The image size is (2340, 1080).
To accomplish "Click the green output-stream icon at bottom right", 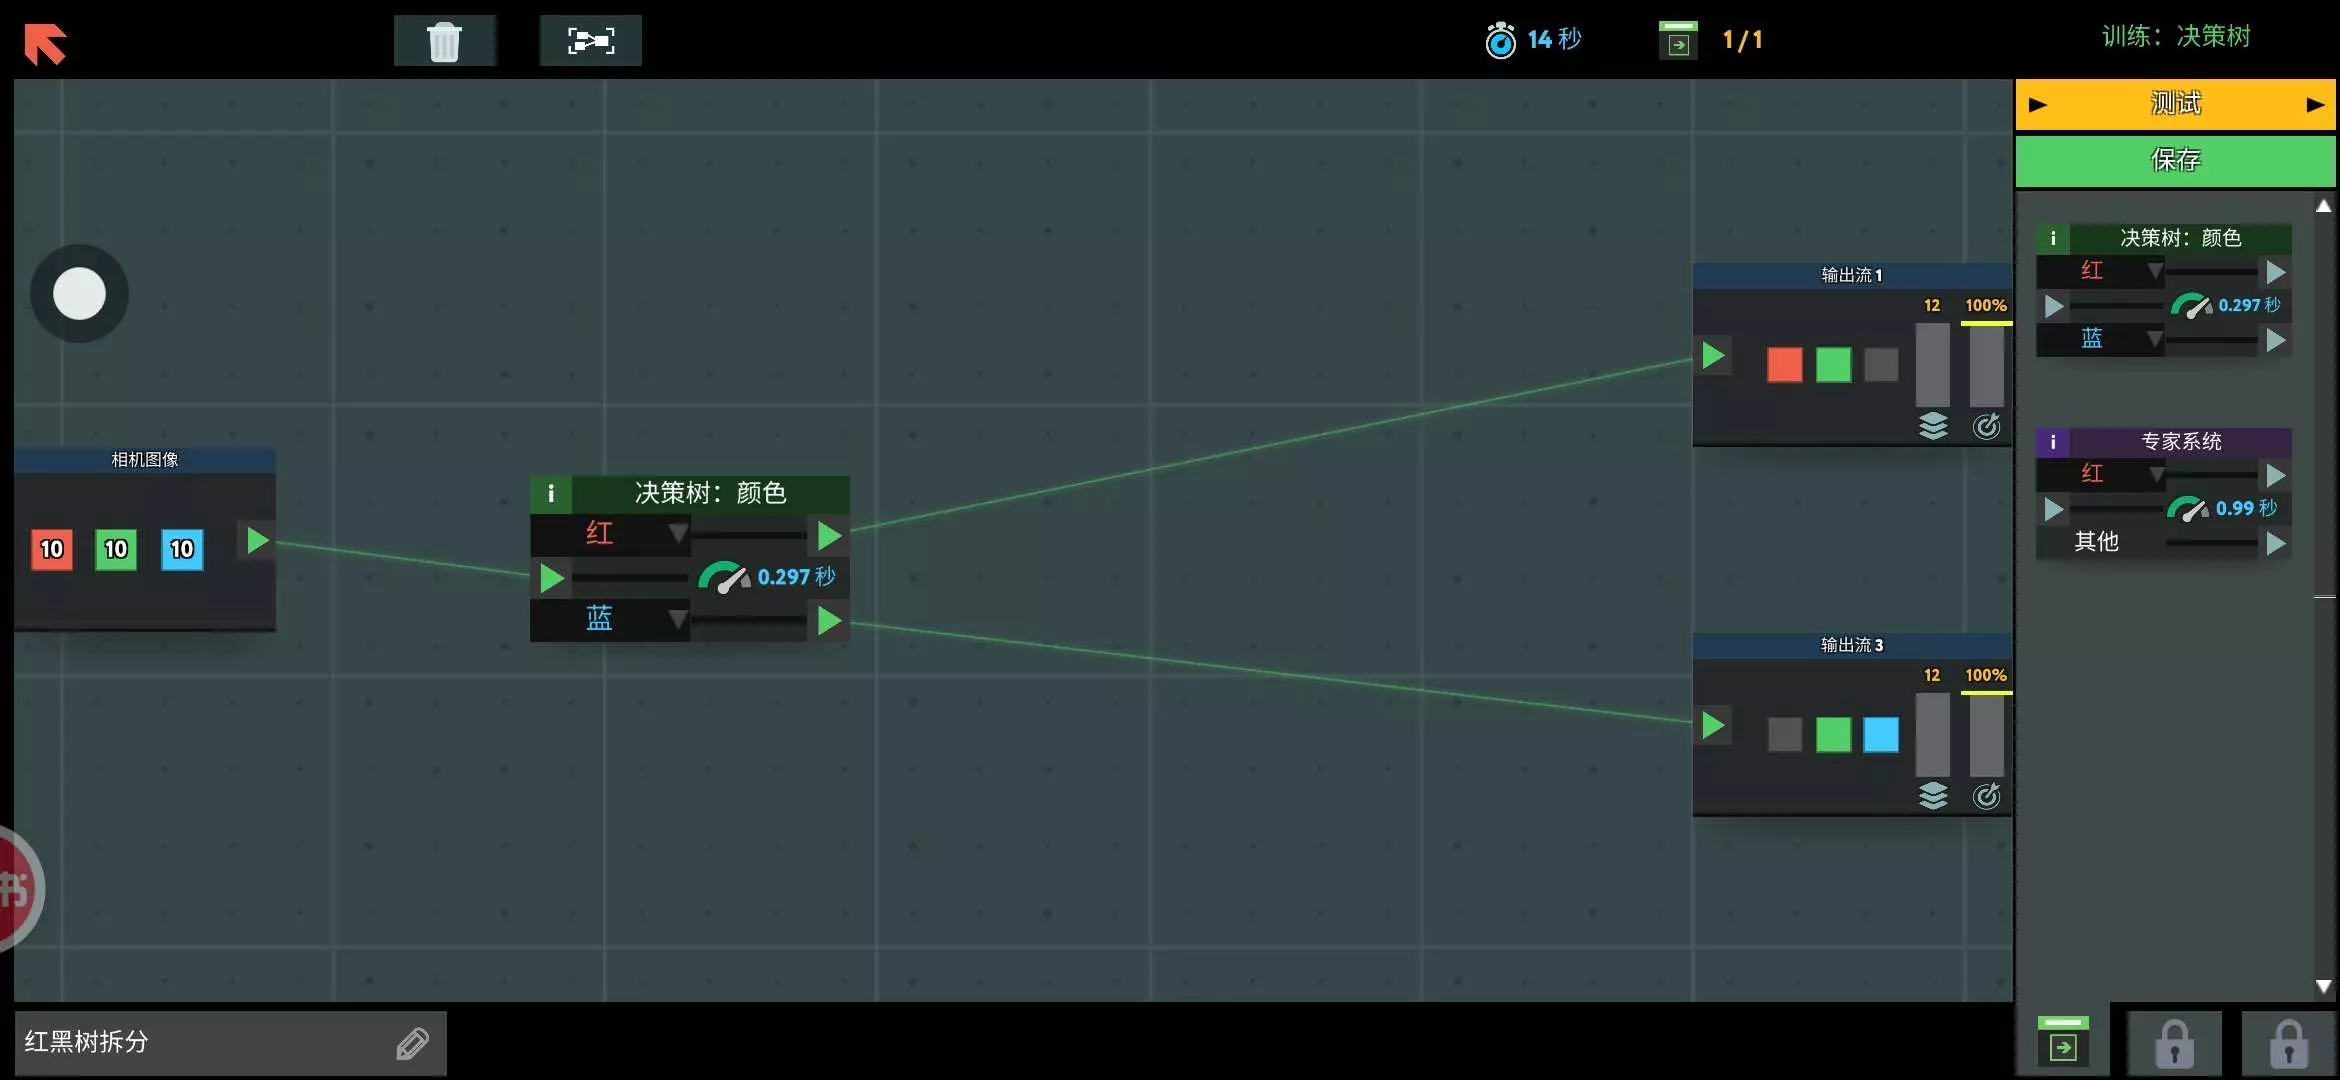I will point(2062,1041).
